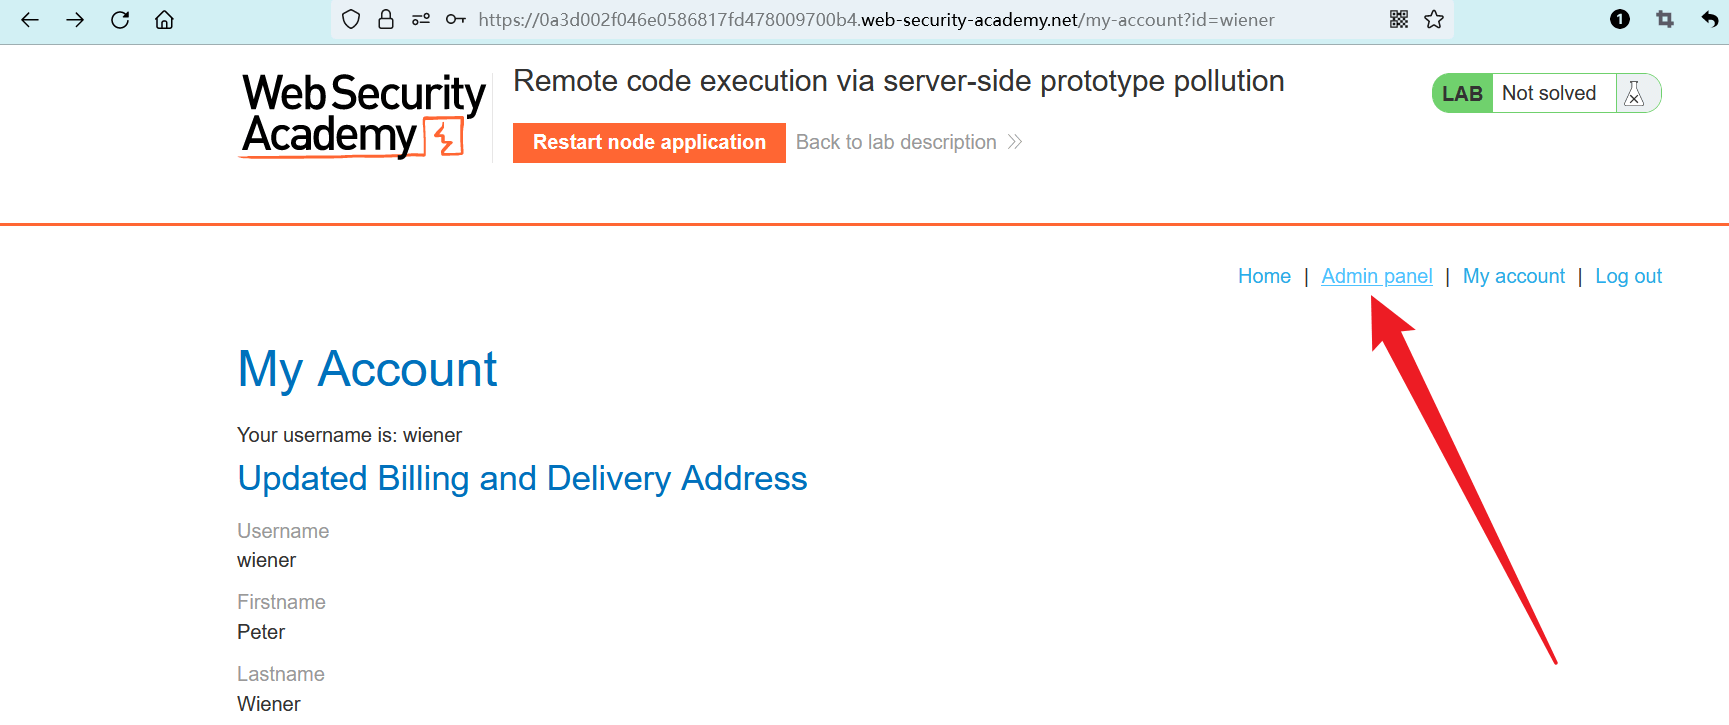Open the Admin panel link
Image resolution: width=1729 pixels, height=725 pixels.
tap(1376, 276)
